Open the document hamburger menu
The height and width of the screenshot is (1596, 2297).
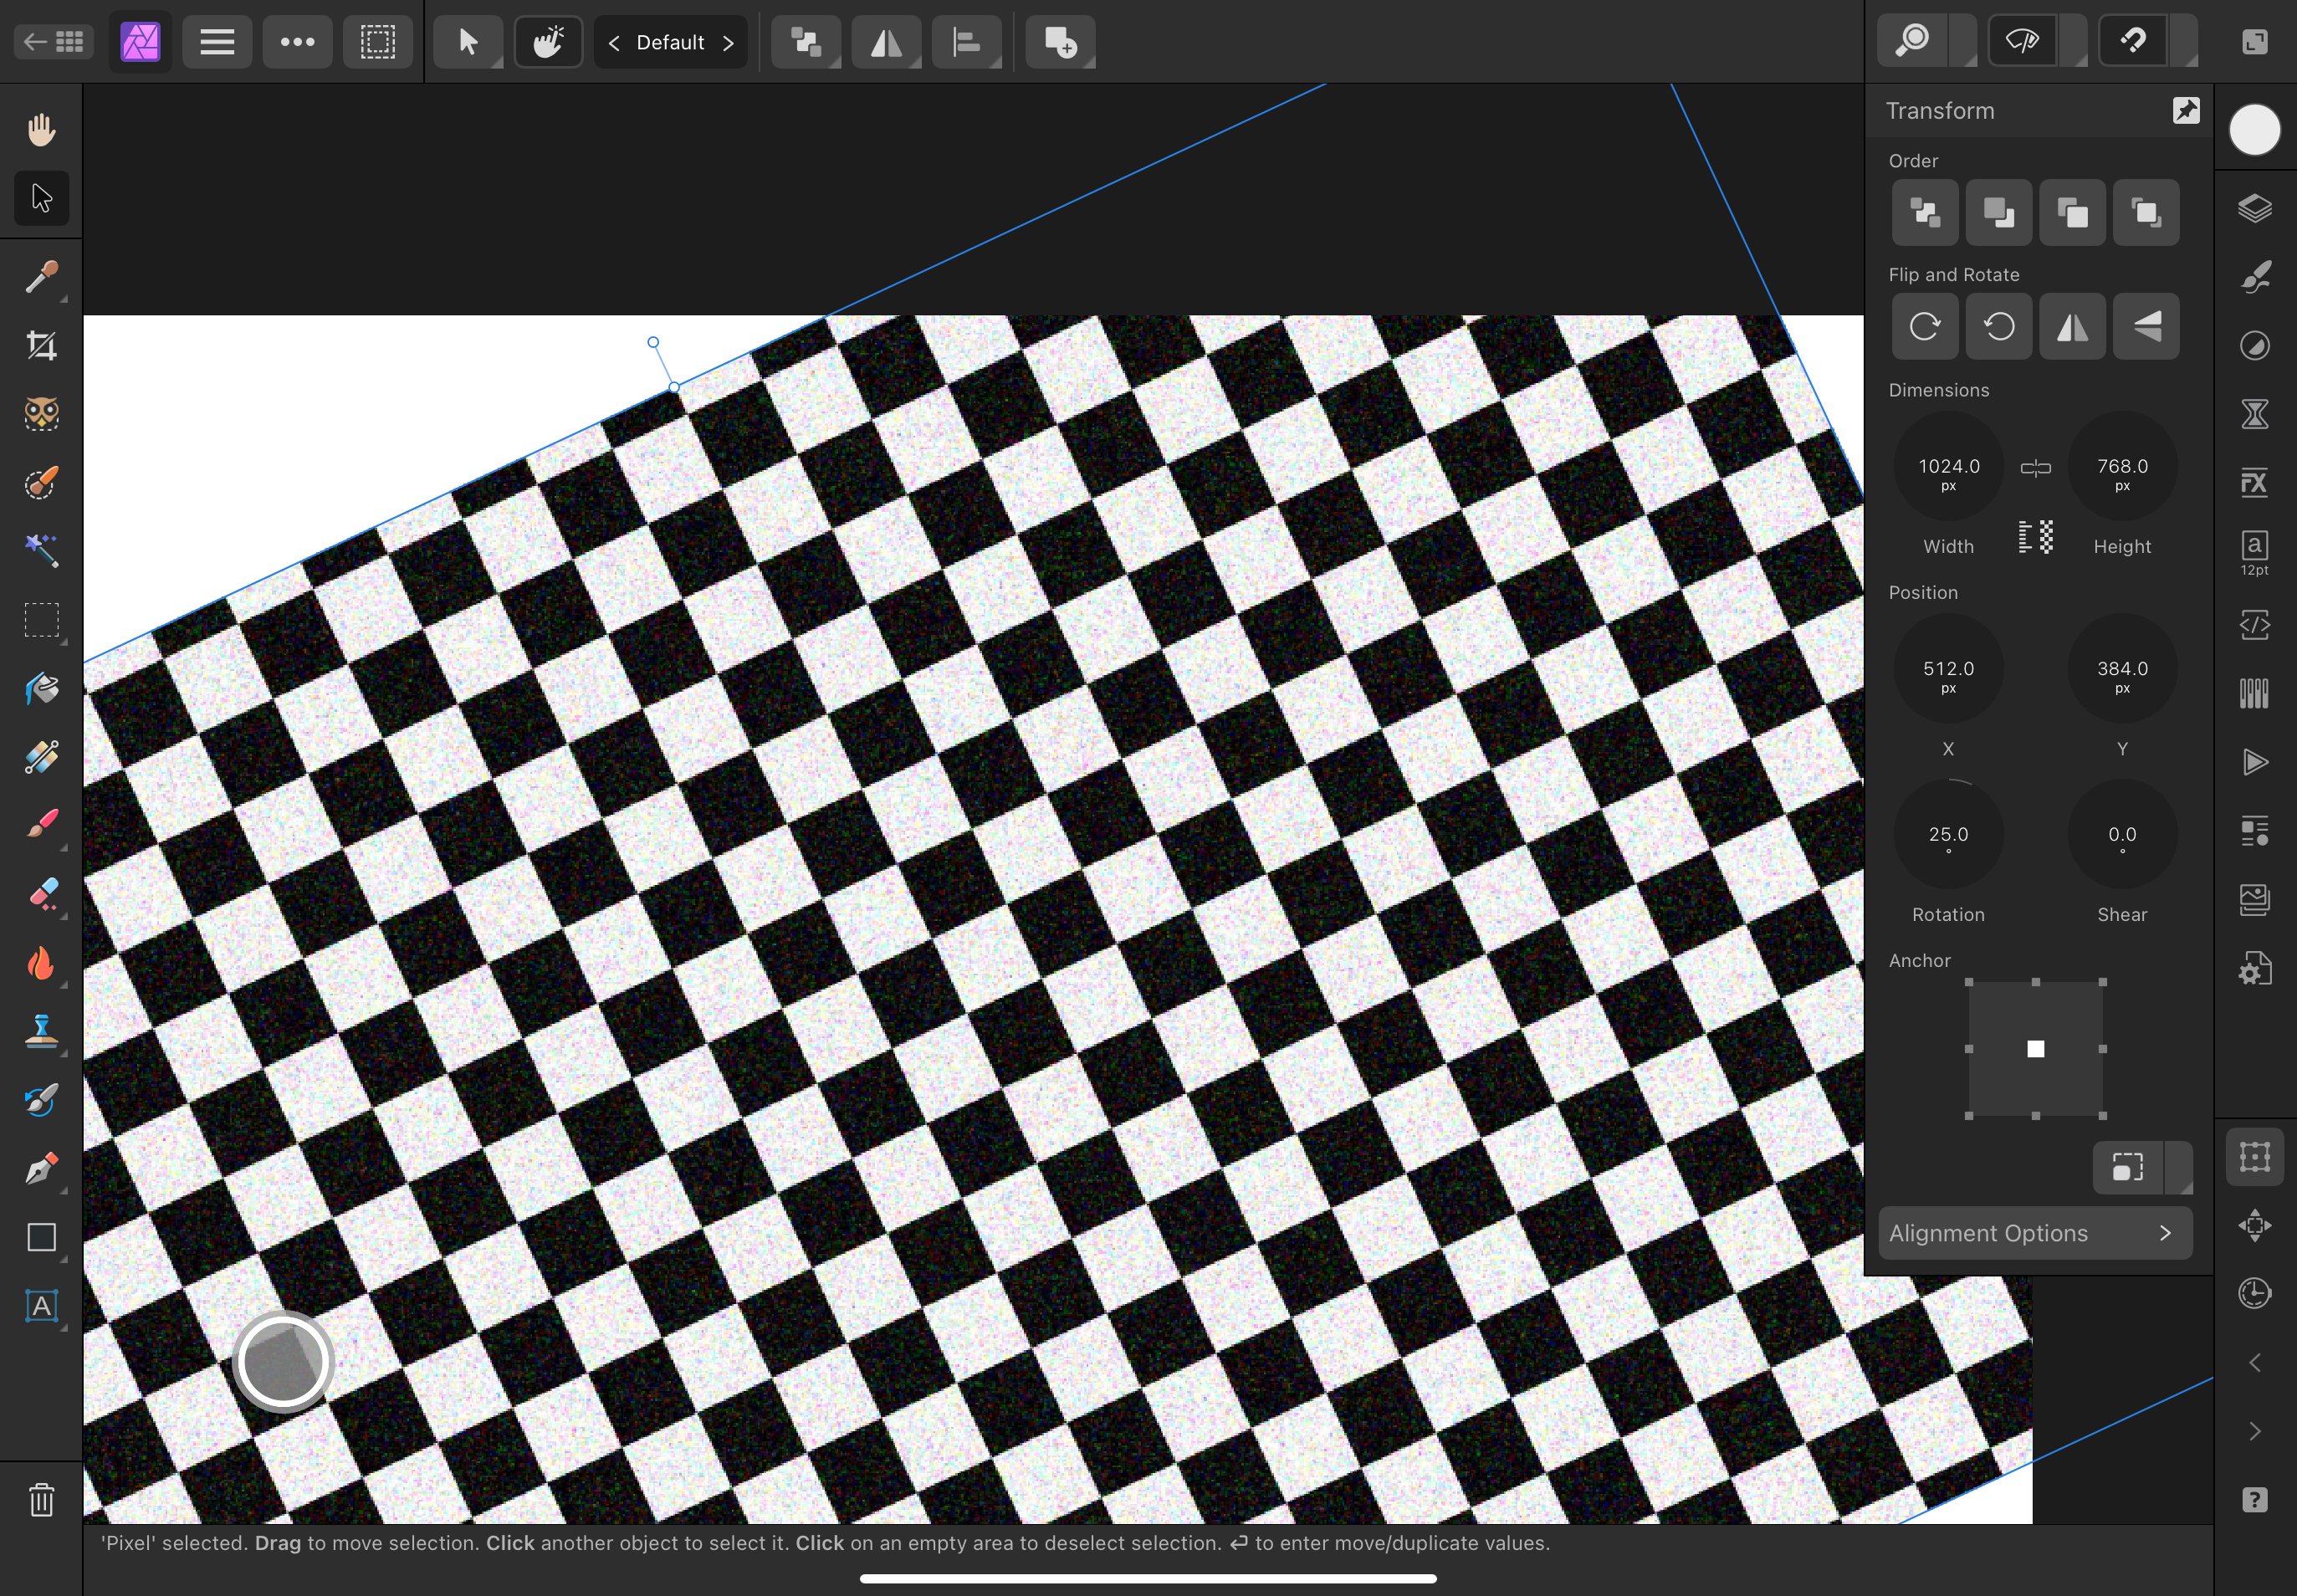point(217,42)
